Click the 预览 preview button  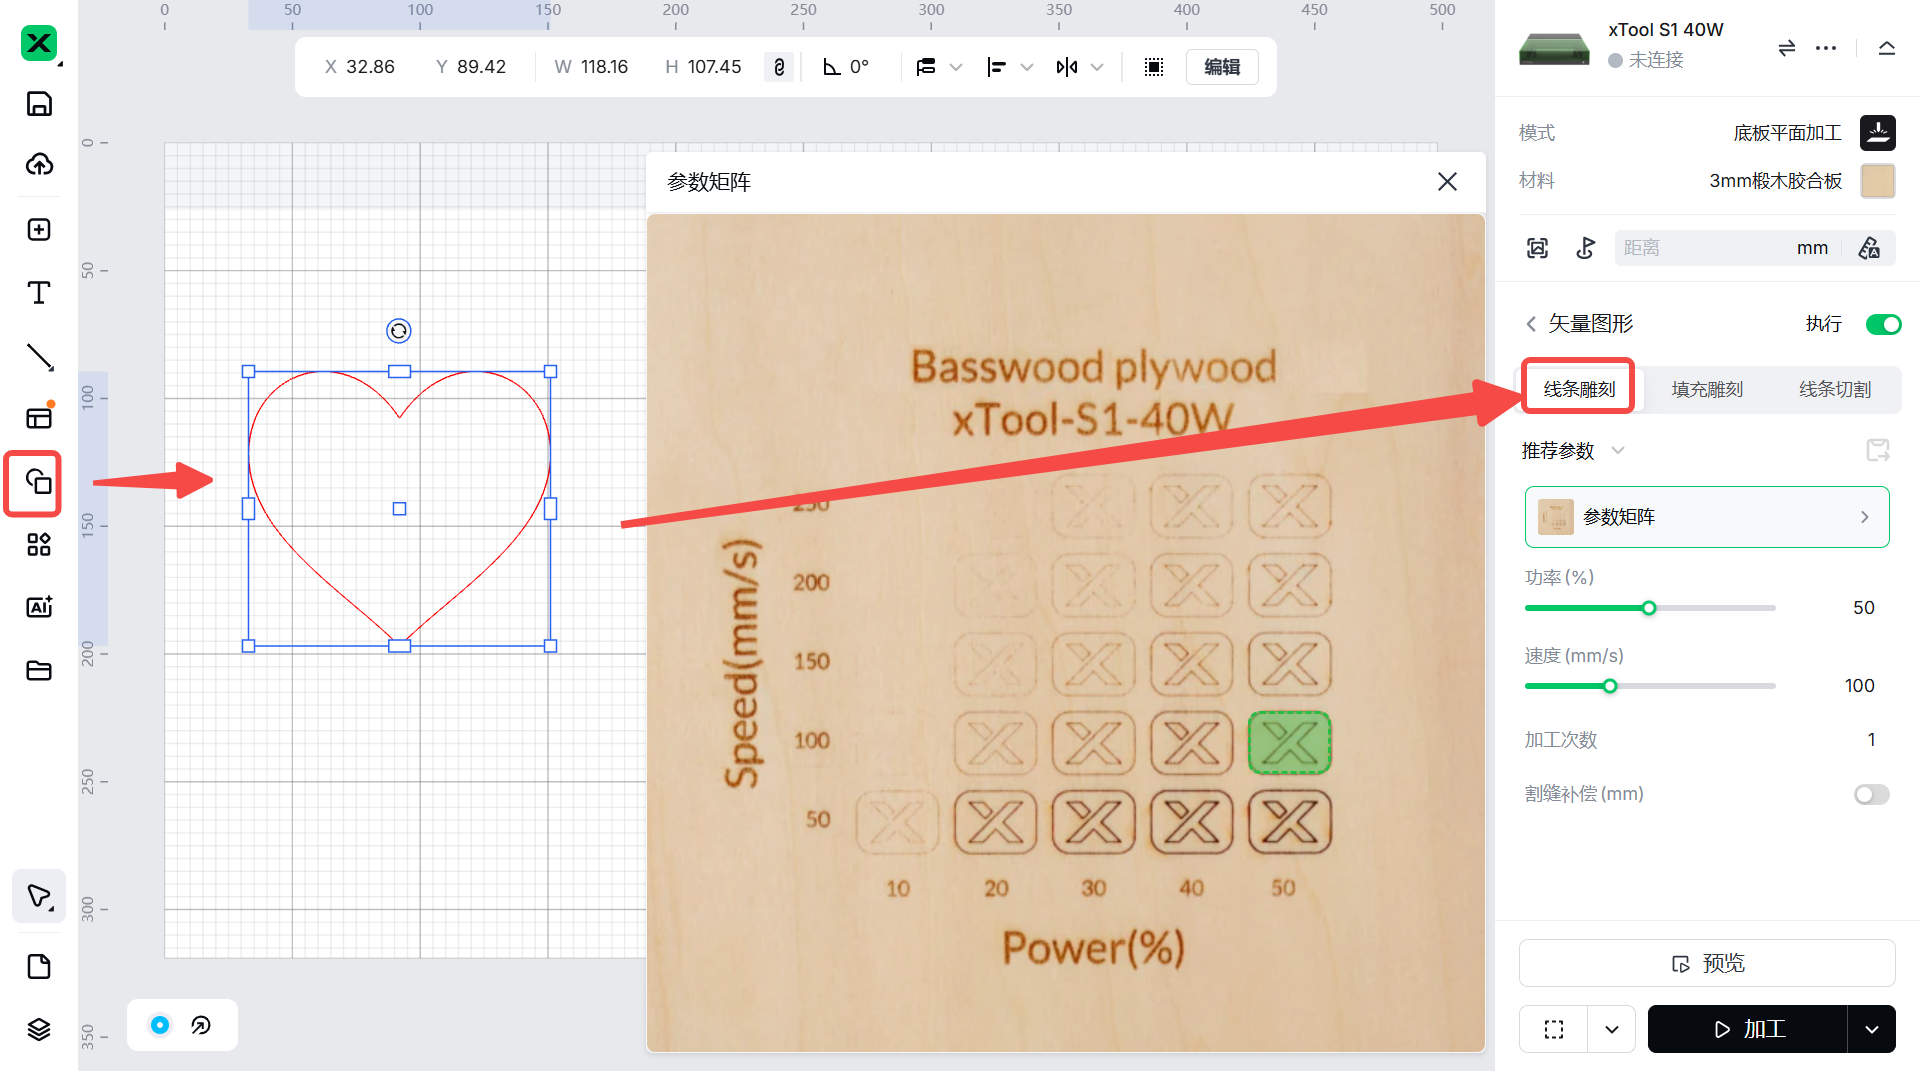[x=1707, y=963]
